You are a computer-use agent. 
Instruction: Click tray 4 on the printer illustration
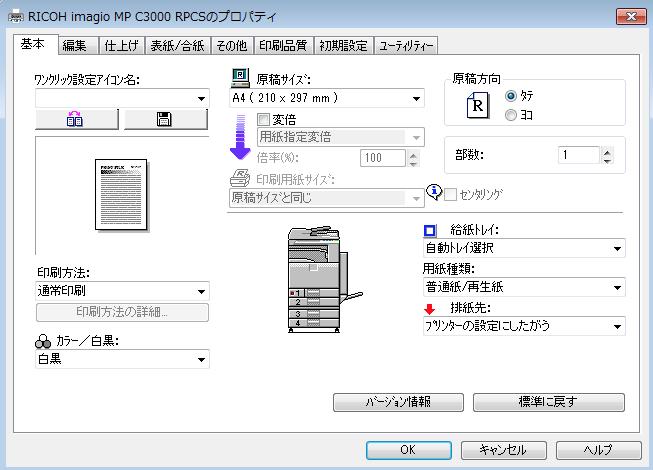314,323
